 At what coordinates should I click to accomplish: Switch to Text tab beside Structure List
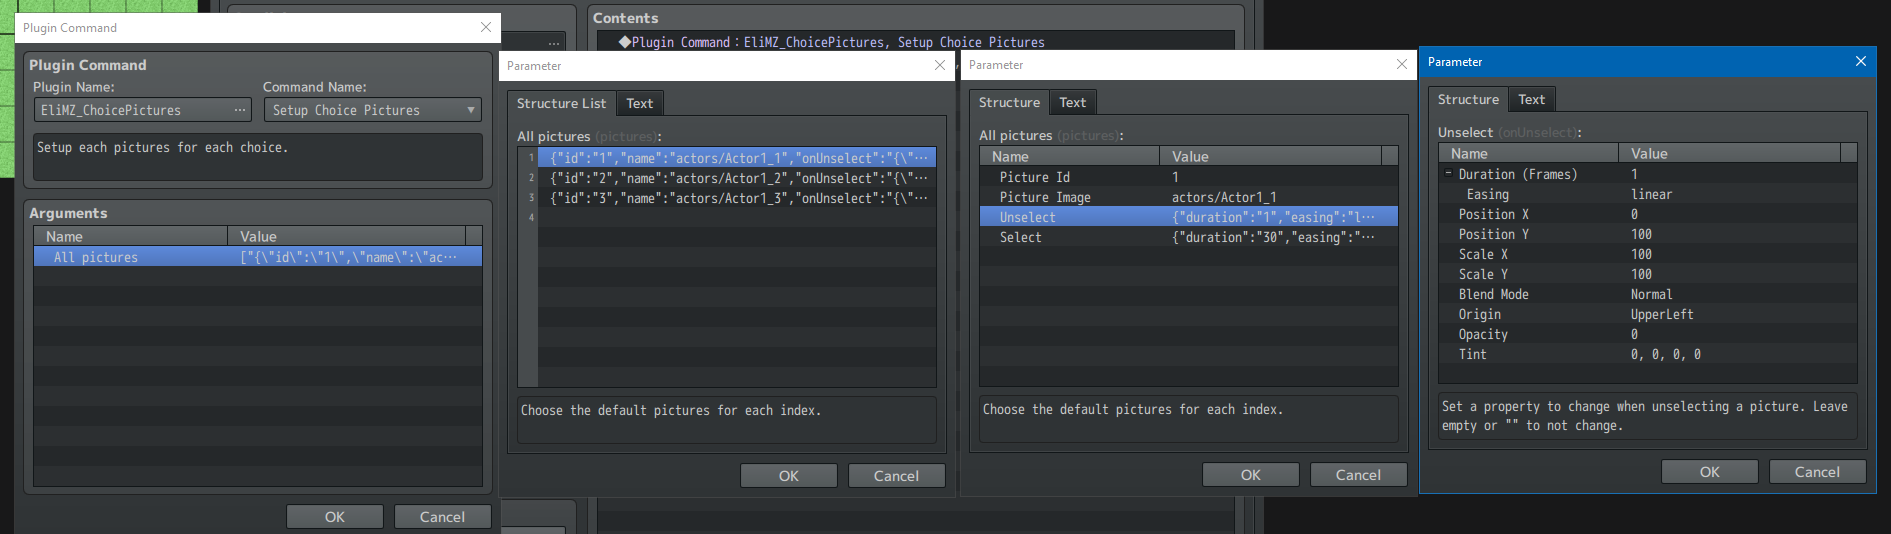tap(640, 104)
